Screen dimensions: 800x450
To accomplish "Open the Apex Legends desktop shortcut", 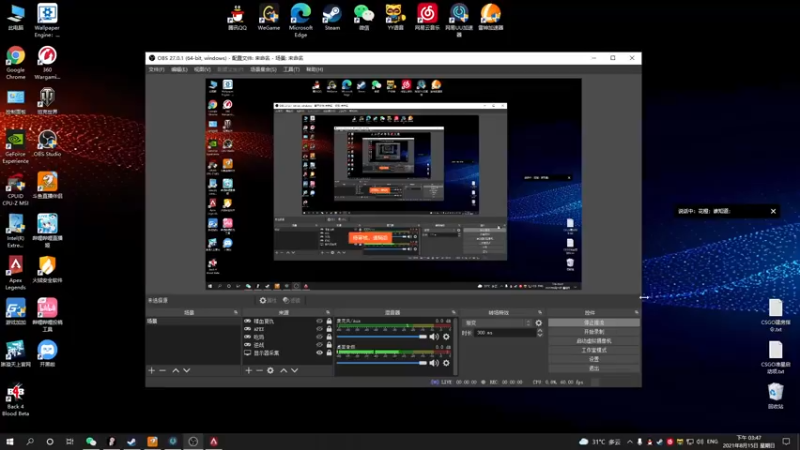I will click(15, 273).
